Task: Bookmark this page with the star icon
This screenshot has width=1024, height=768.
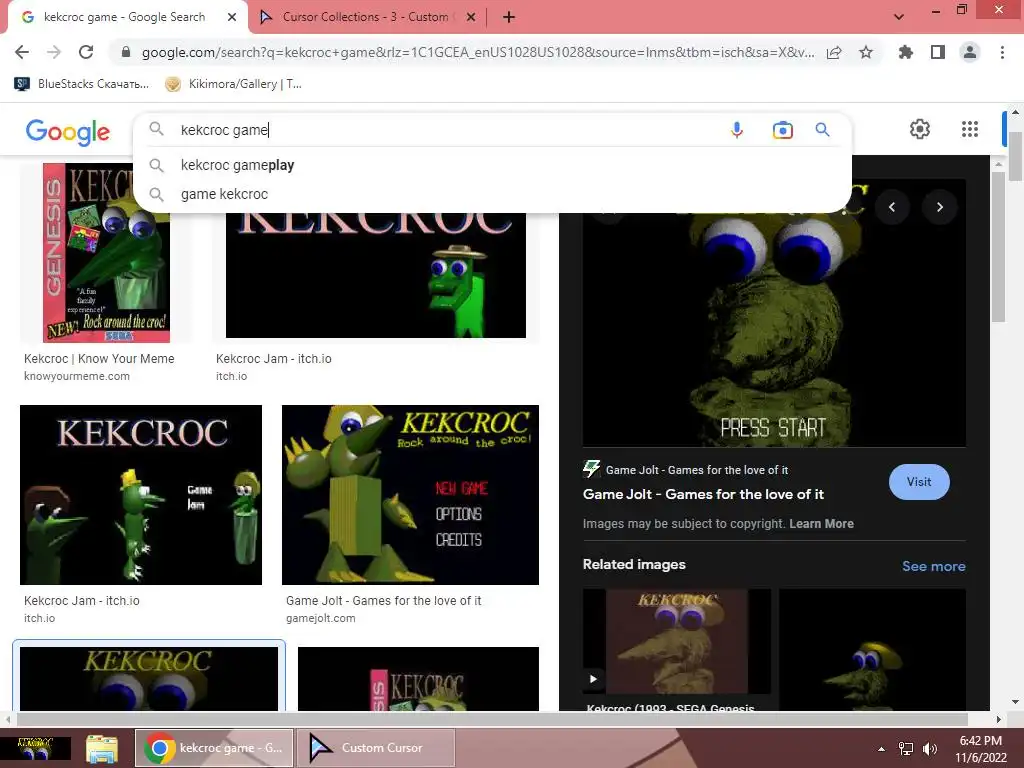Action: [866, 52]
